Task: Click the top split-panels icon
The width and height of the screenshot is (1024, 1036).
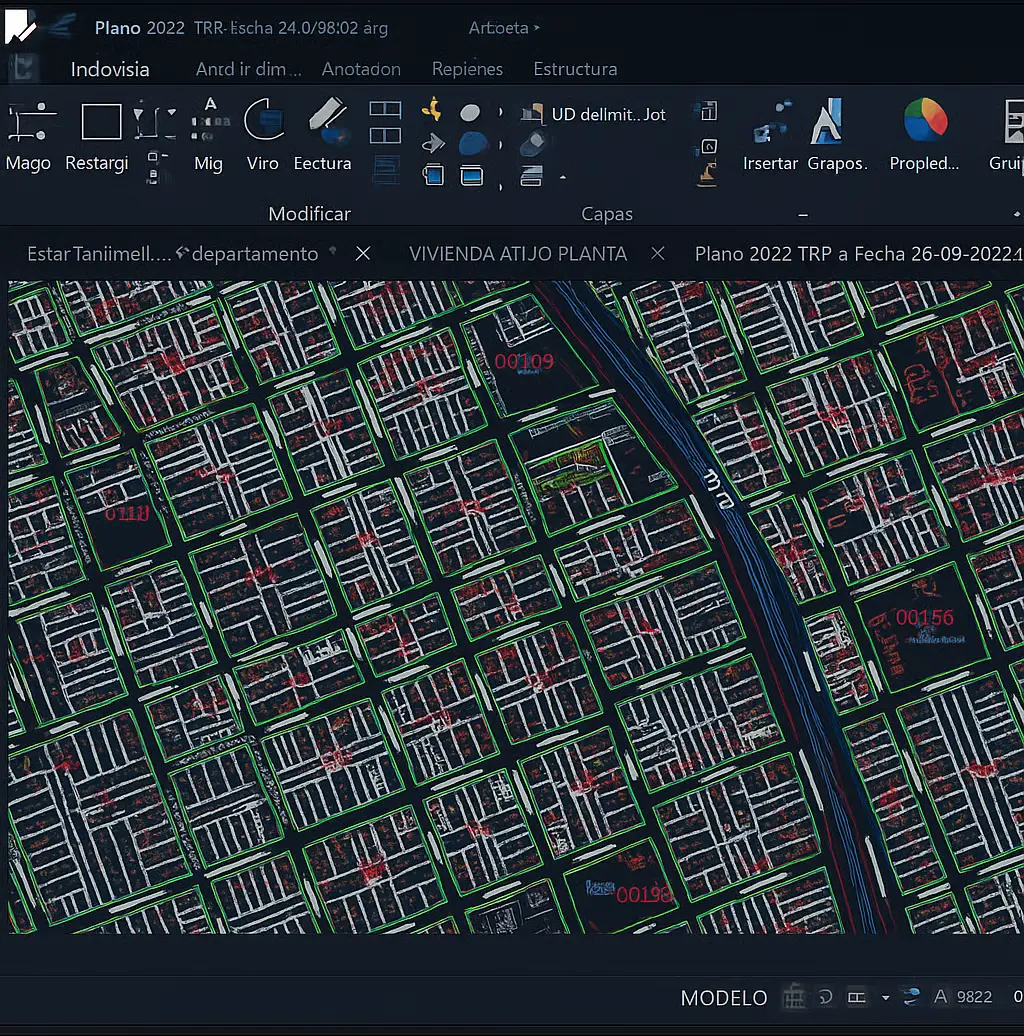Action: [x=385, y=109]
